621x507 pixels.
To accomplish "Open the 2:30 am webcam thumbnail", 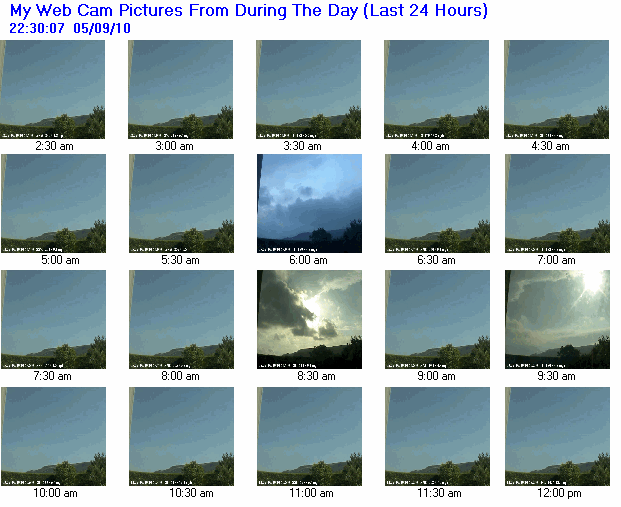I will [52, 89].
